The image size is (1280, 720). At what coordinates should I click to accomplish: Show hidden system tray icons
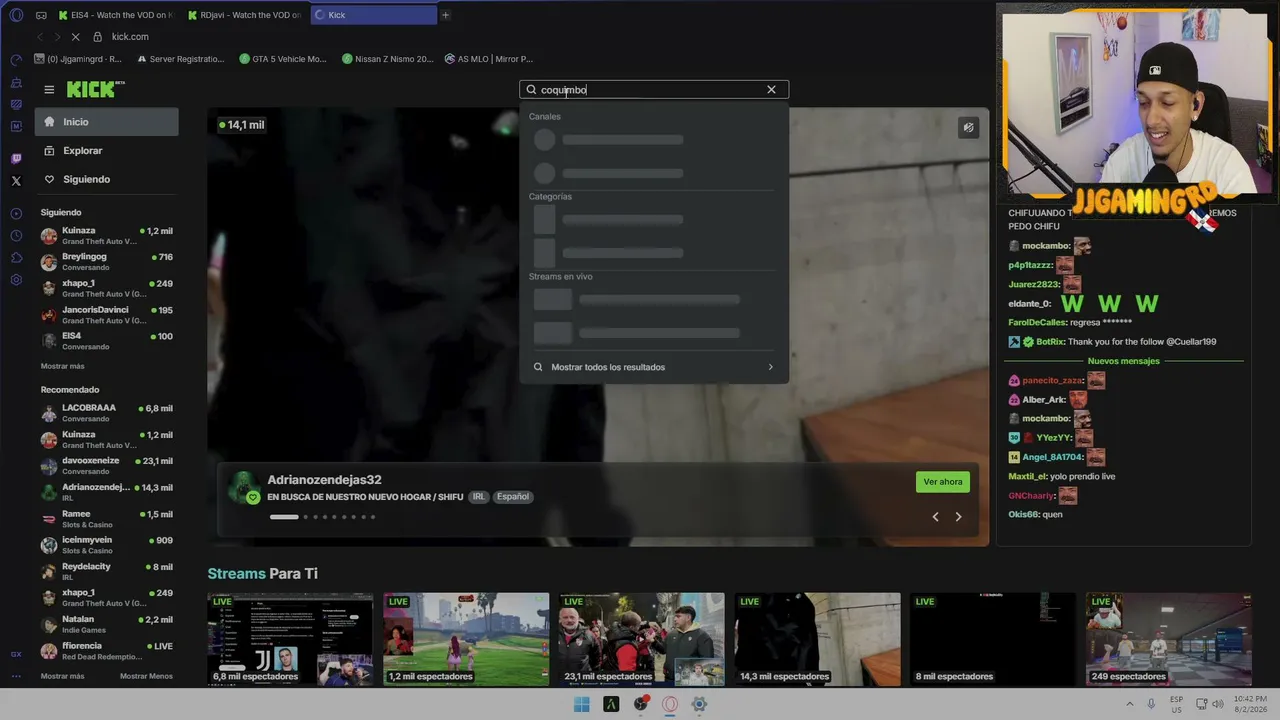[x=1128, y=704]
